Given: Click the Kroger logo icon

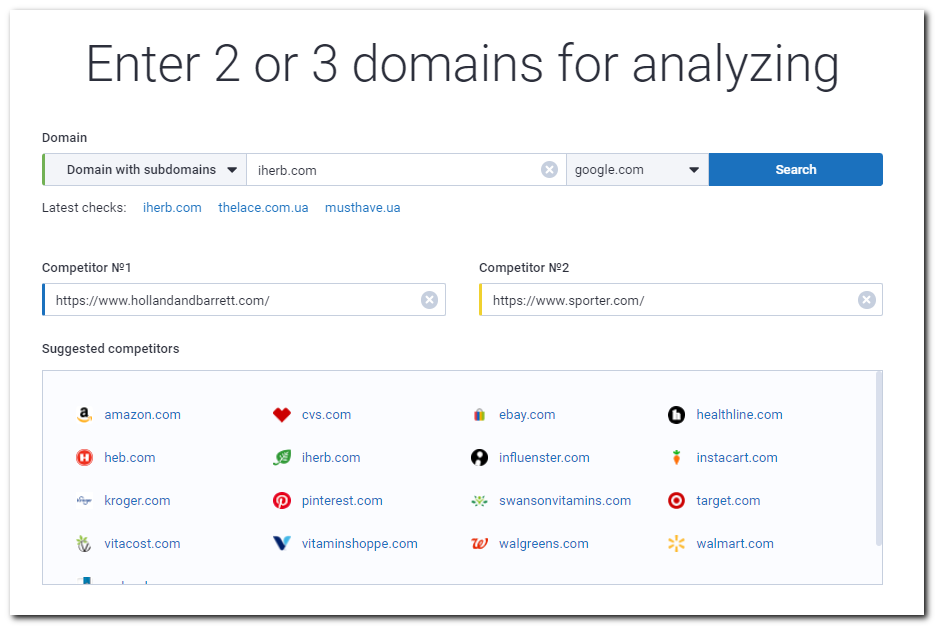Looking at the screenshot, I should pyautogui.click(x=84, y=500).
